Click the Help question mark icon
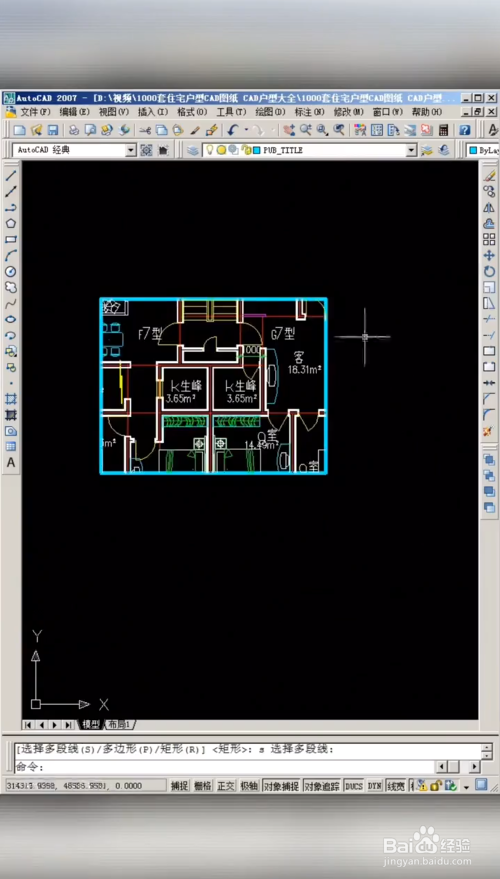 pyautogui.click(x=465, y=130)
